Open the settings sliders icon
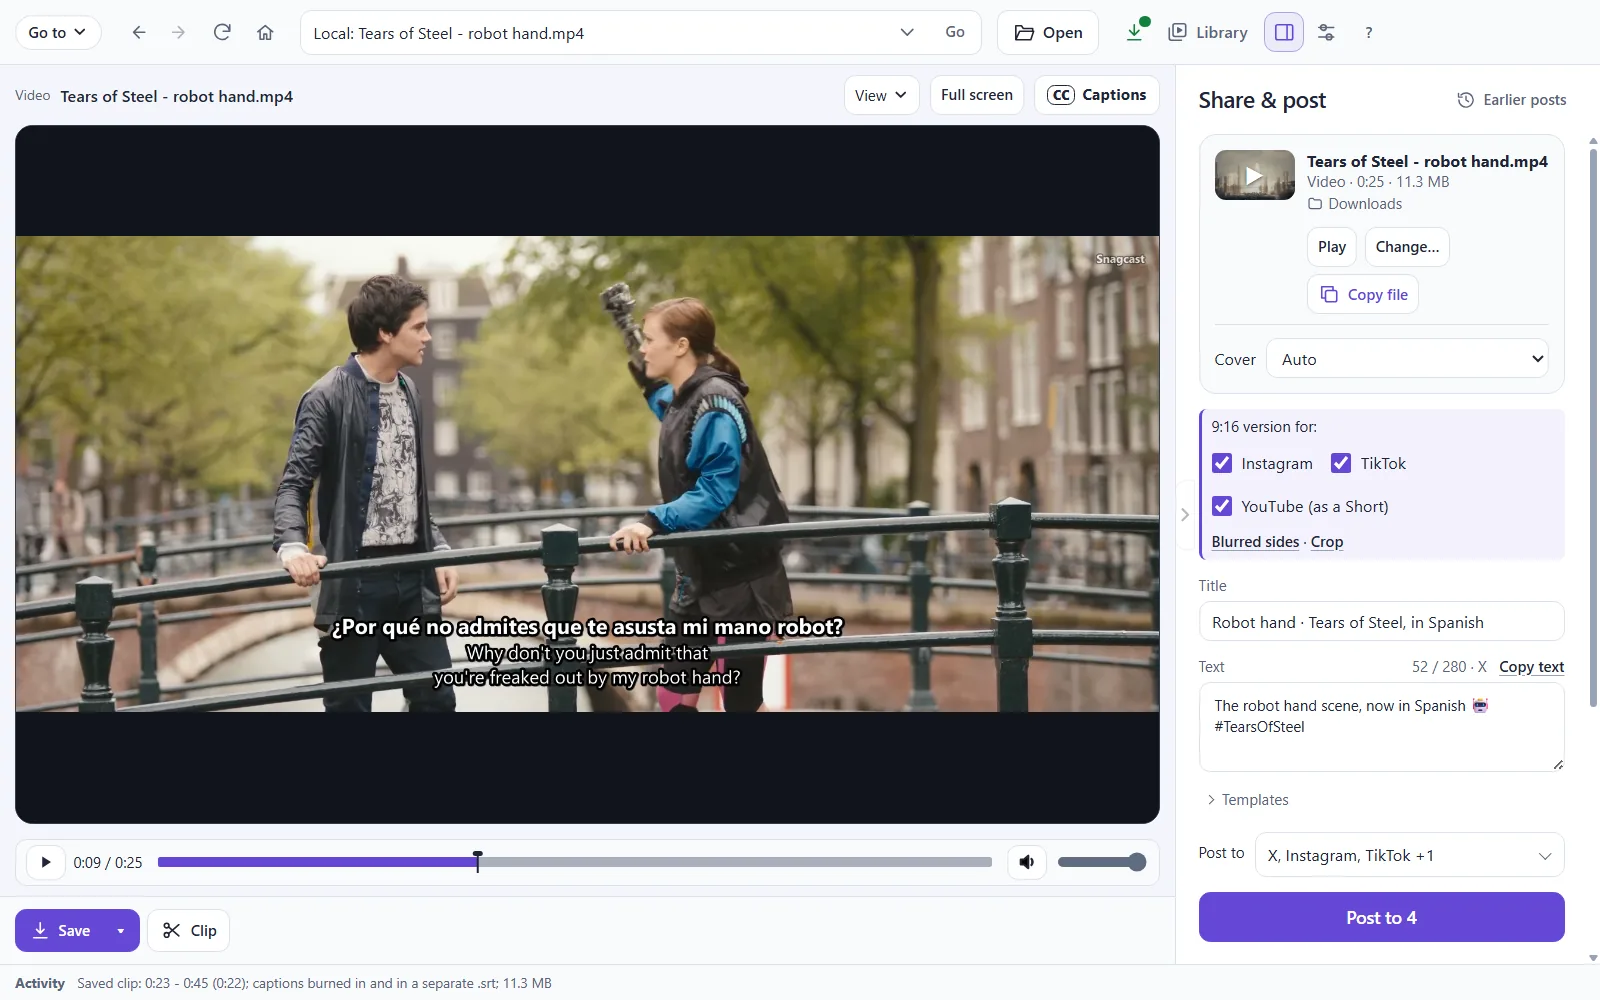The width and height of the screenshot is (1600, 1000). pos(1326,33)
